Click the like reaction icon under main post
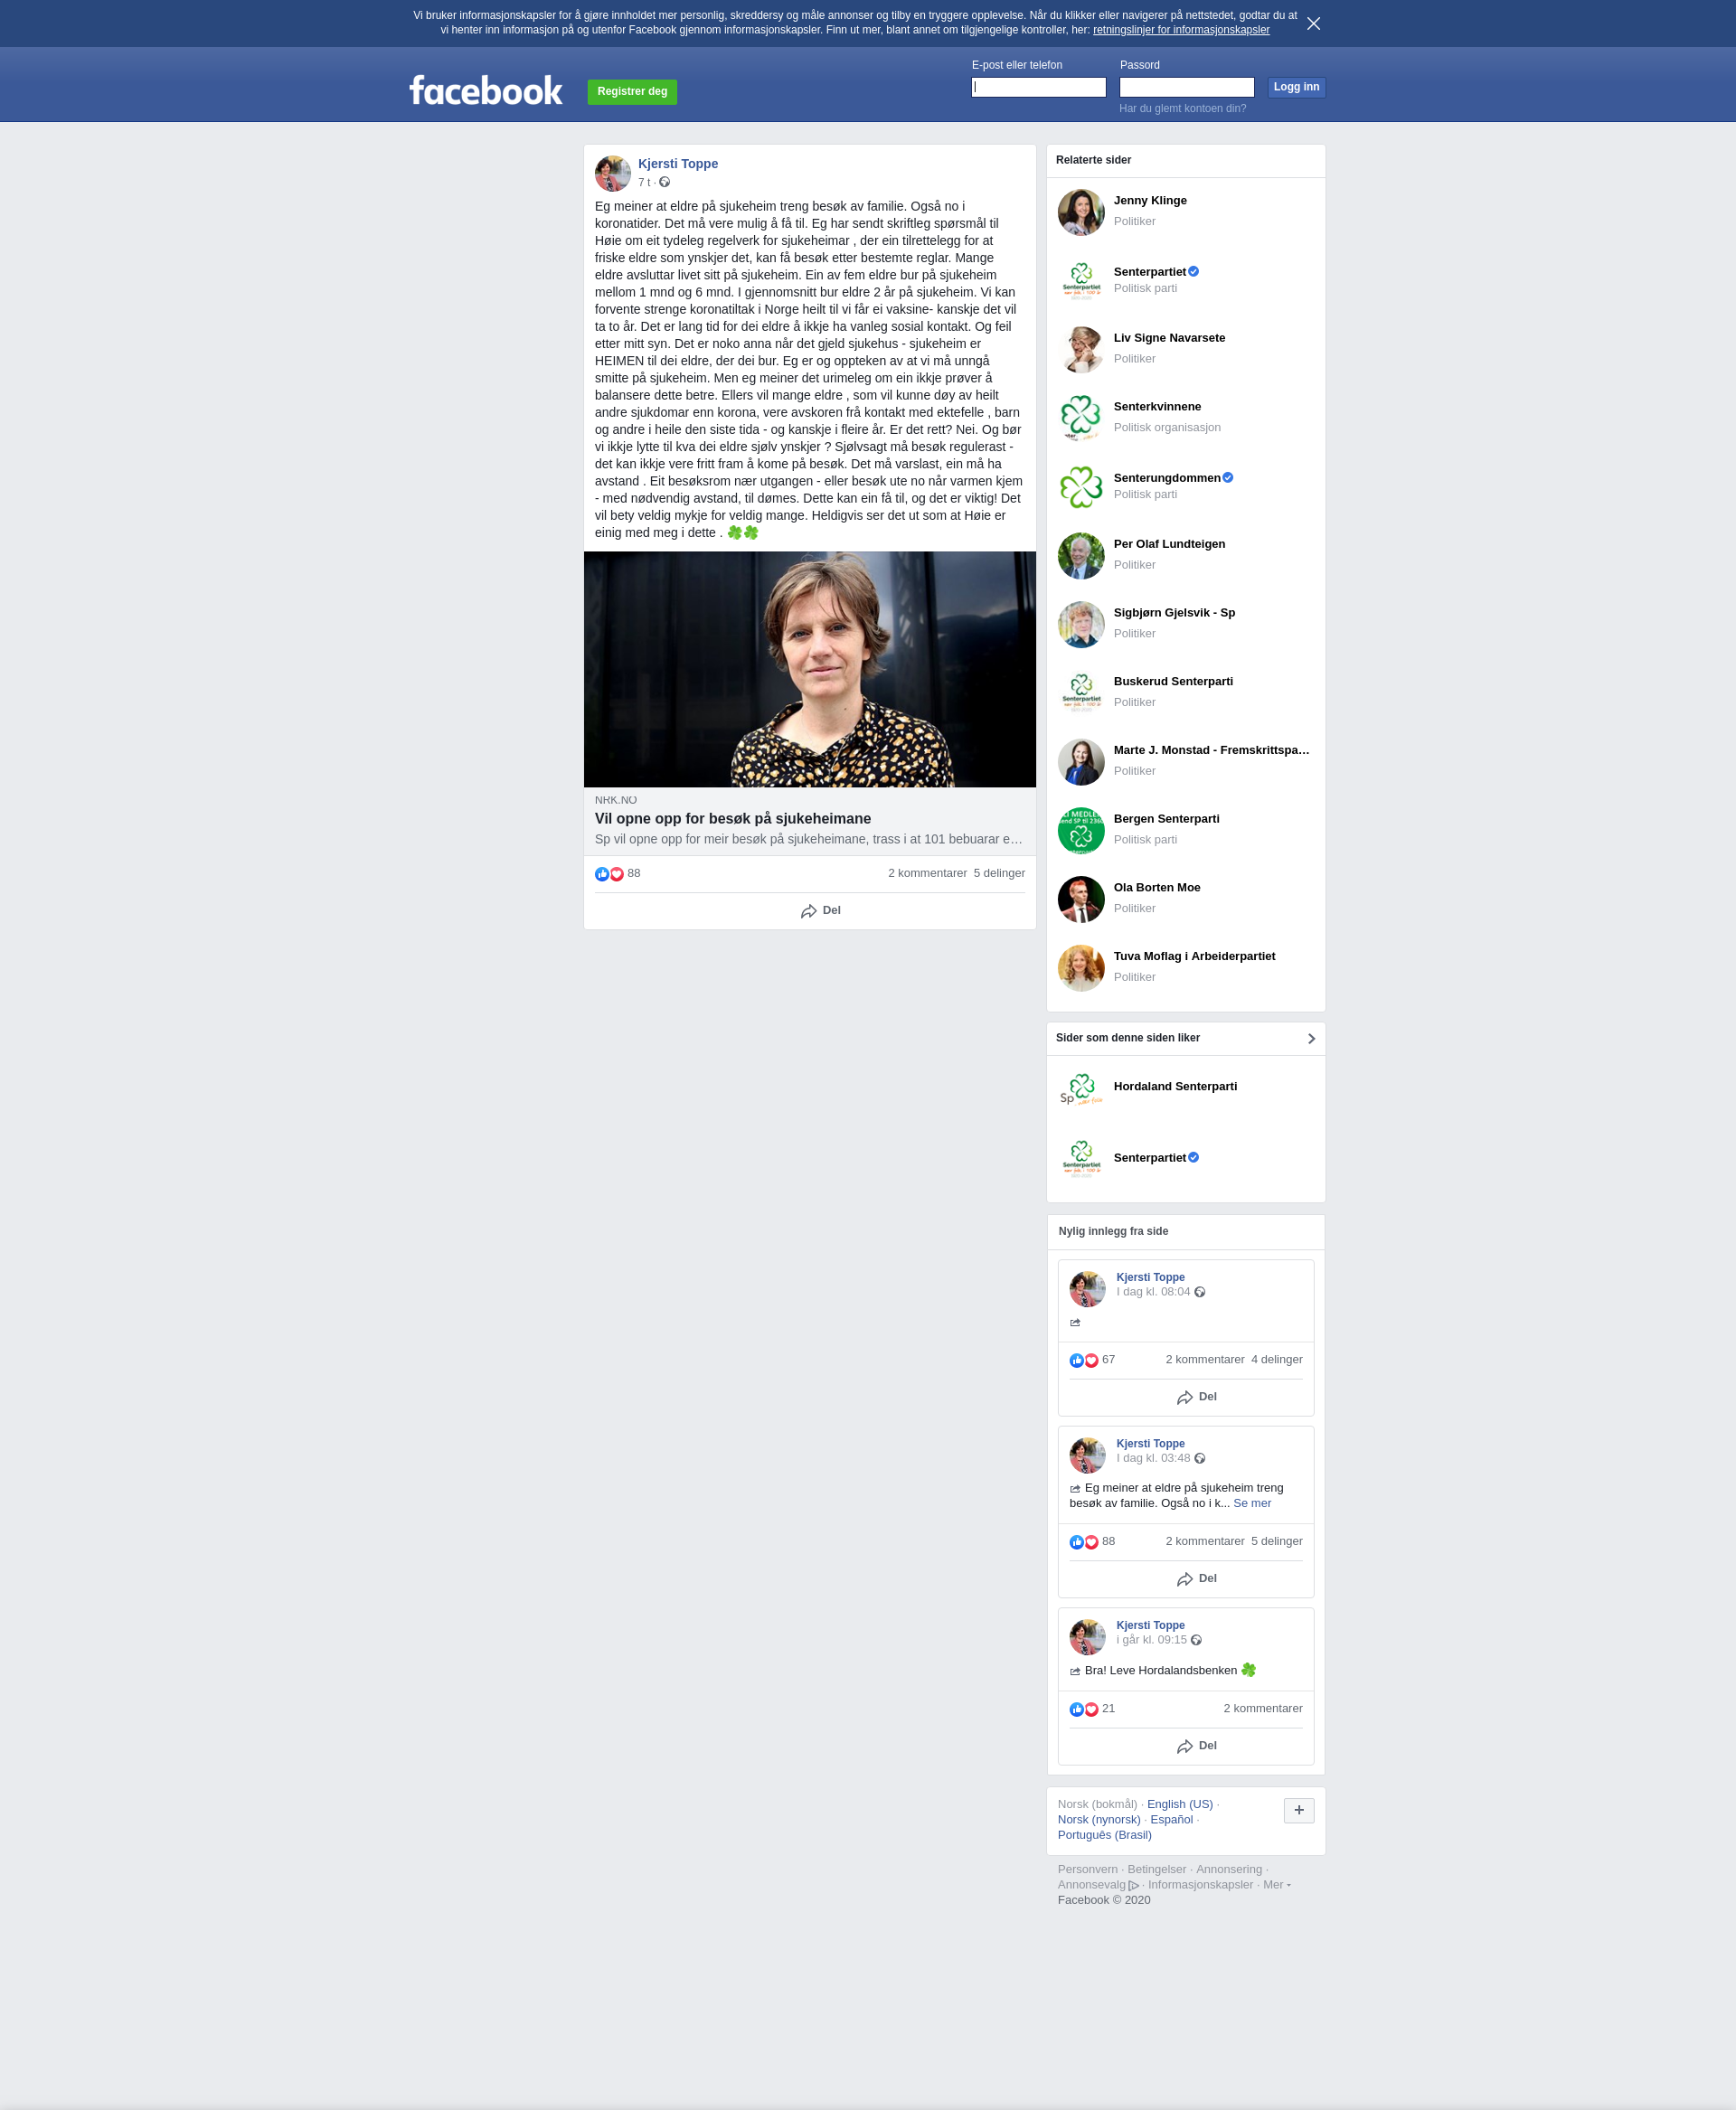Screen dimensions: 1736x2110 point(601,874)
